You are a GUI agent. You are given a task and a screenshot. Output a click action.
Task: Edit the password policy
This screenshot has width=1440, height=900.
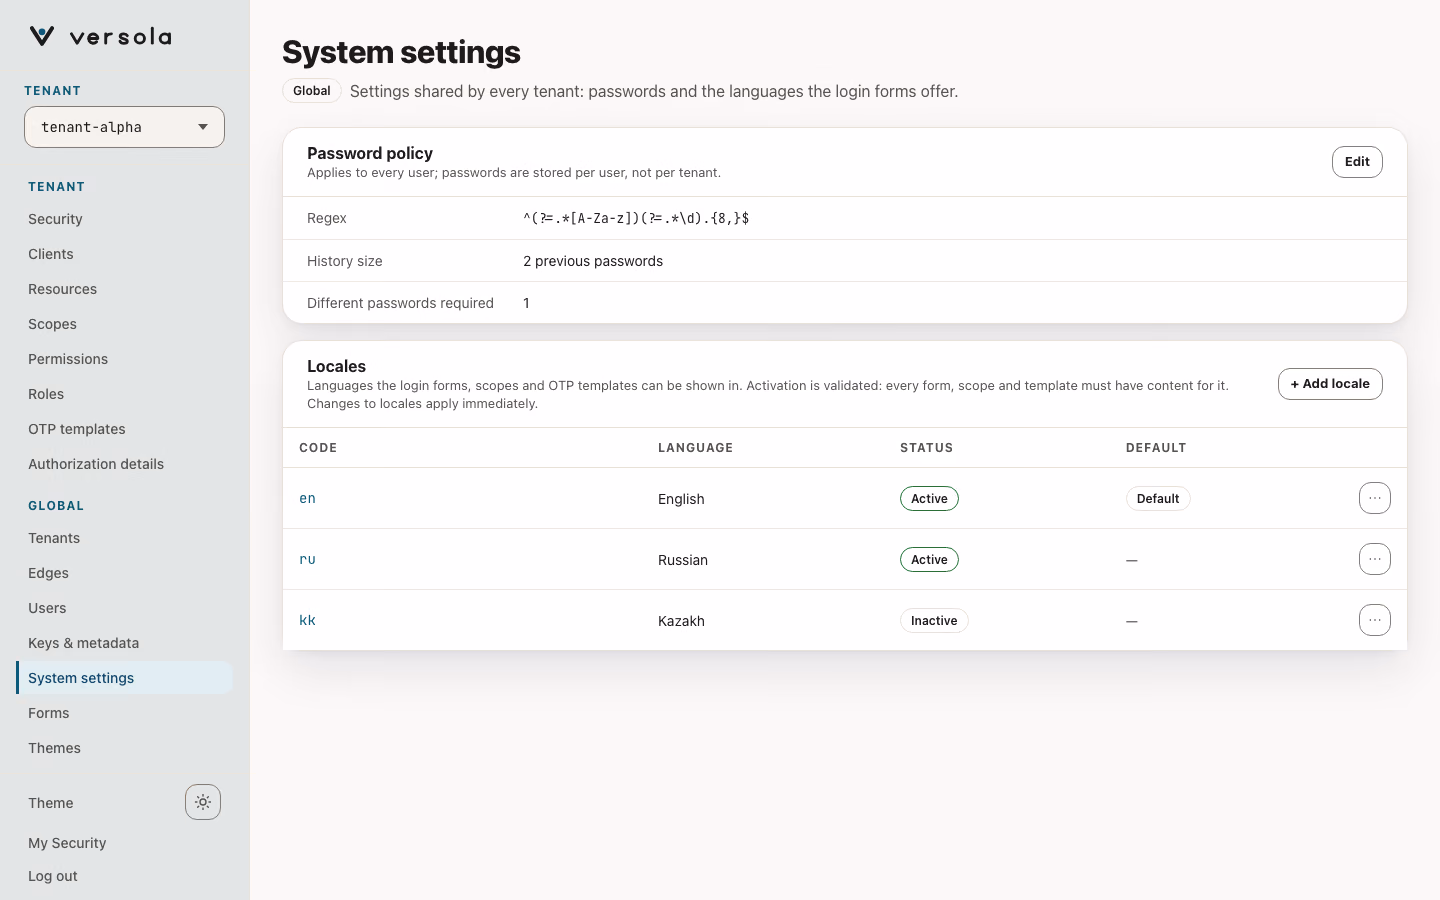click(1357, 162)
